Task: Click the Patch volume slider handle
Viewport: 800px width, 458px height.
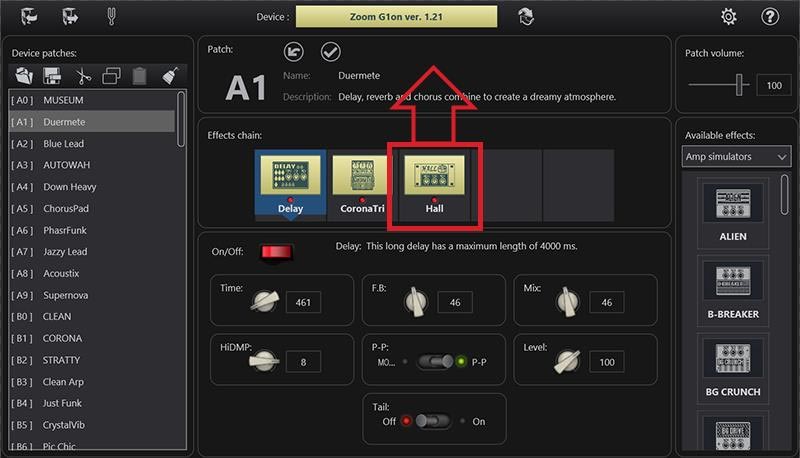Action: pyautogui.click(x=741, y=86)
